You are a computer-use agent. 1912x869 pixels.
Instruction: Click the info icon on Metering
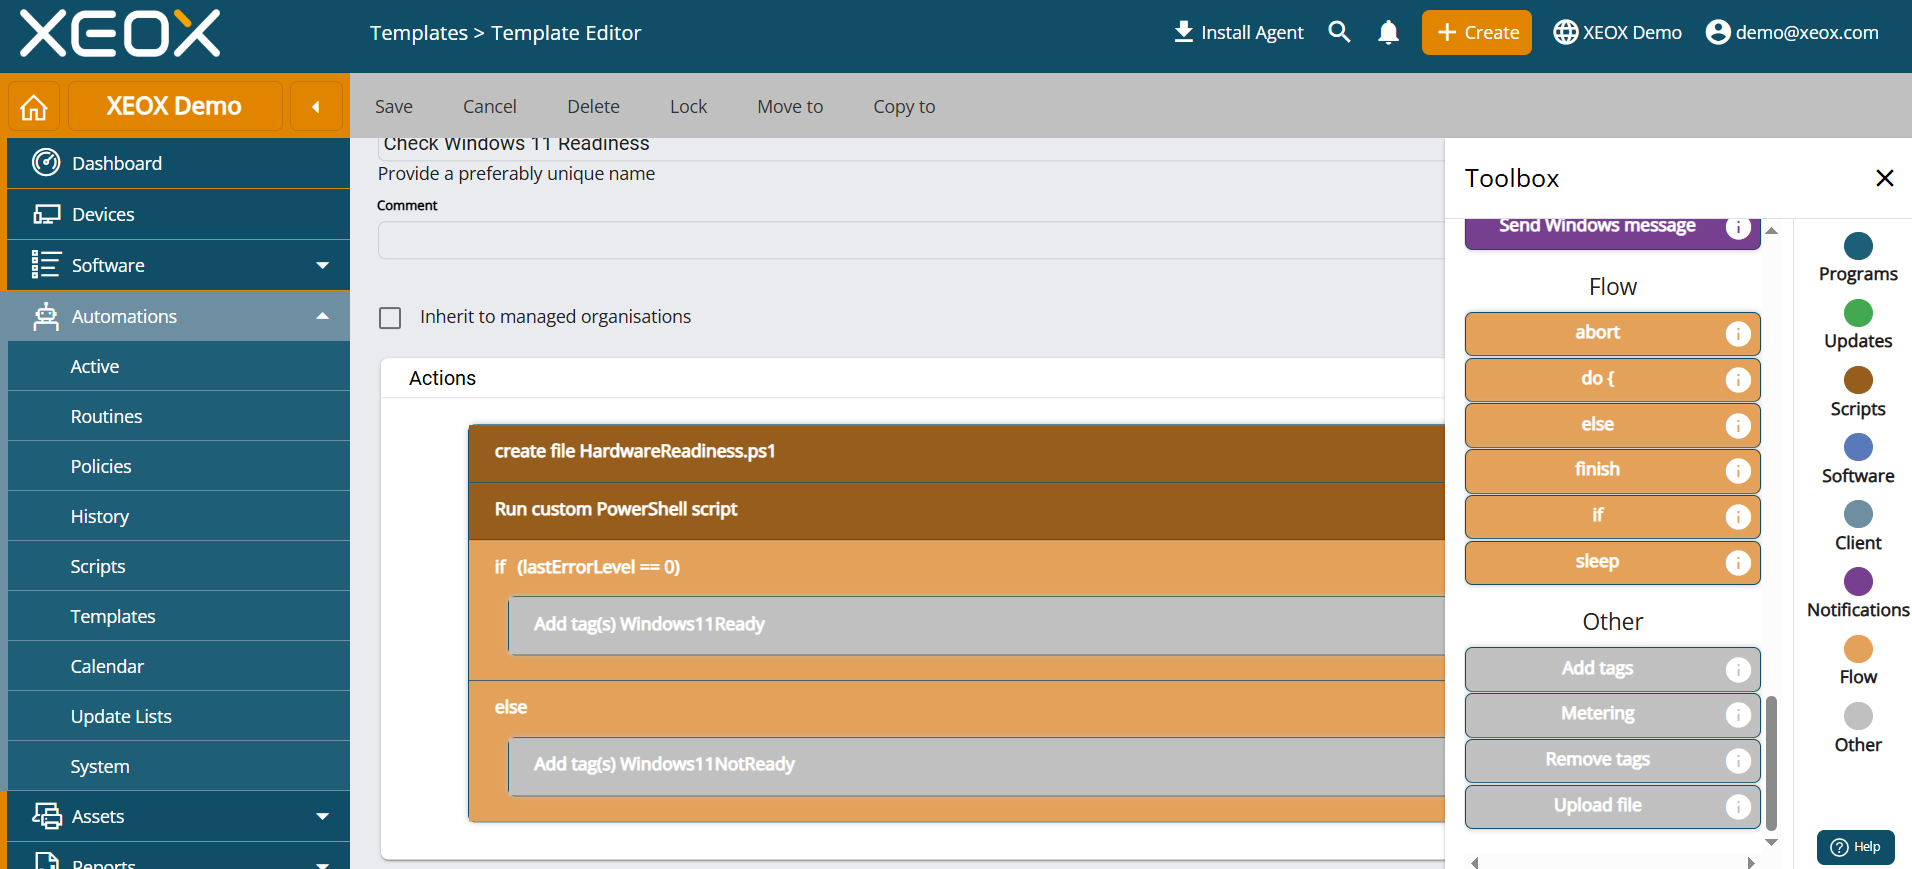1738,714
